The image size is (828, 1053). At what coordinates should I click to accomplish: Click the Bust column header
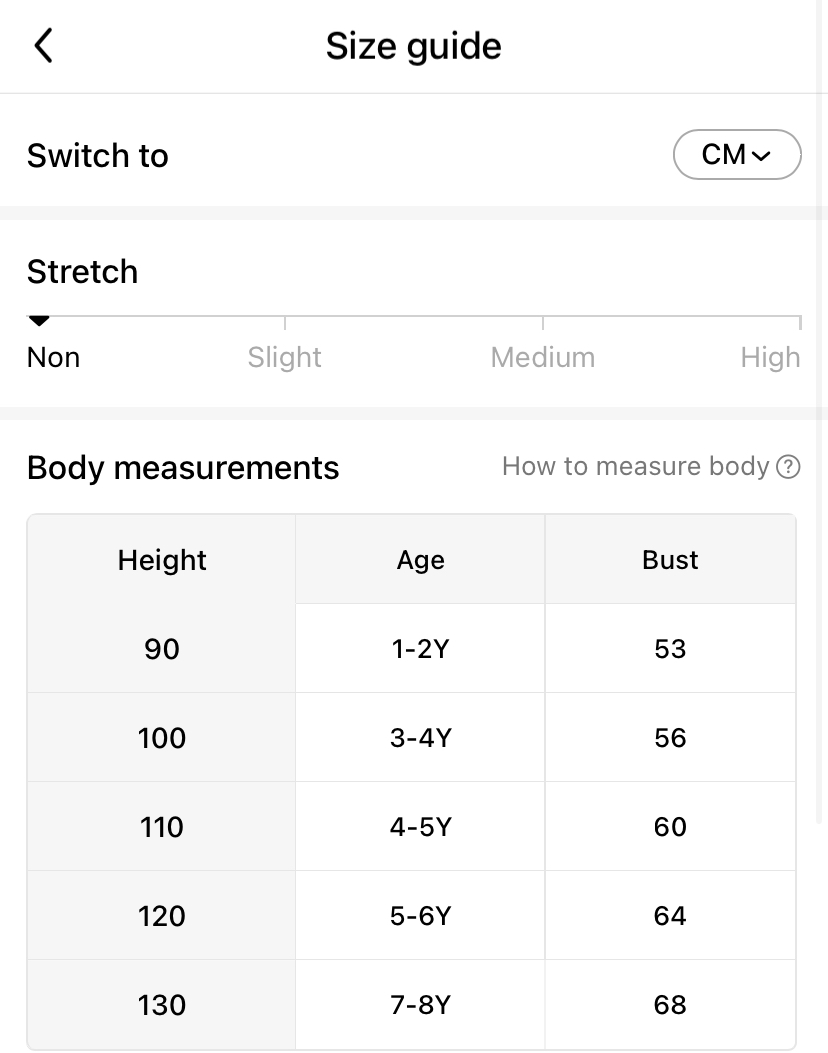pyautogui.click(x=670, y=560)
